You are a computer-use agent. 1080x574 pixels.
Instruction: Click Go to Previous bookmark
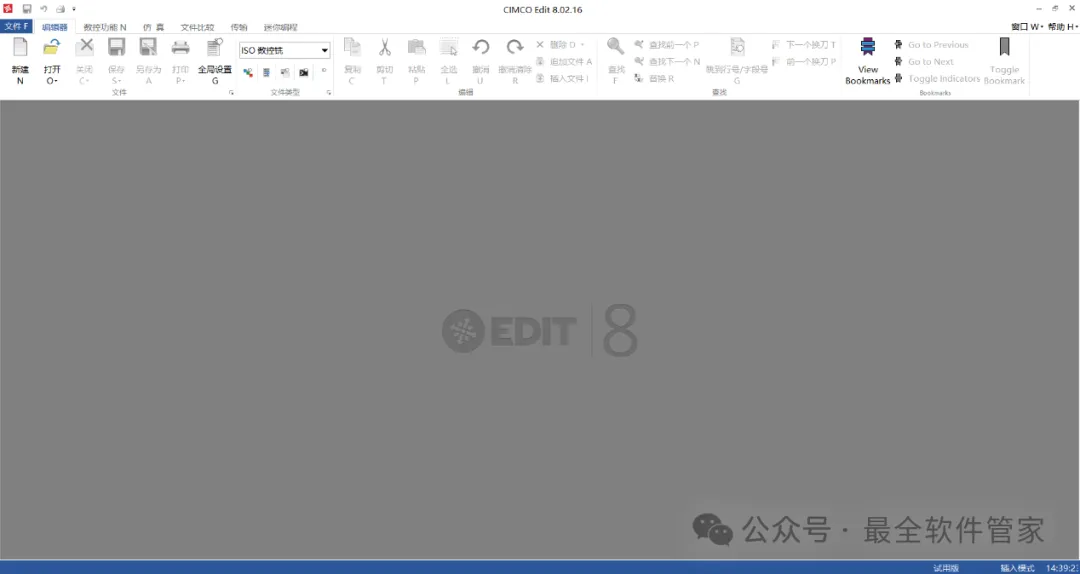tap(931, 45)
